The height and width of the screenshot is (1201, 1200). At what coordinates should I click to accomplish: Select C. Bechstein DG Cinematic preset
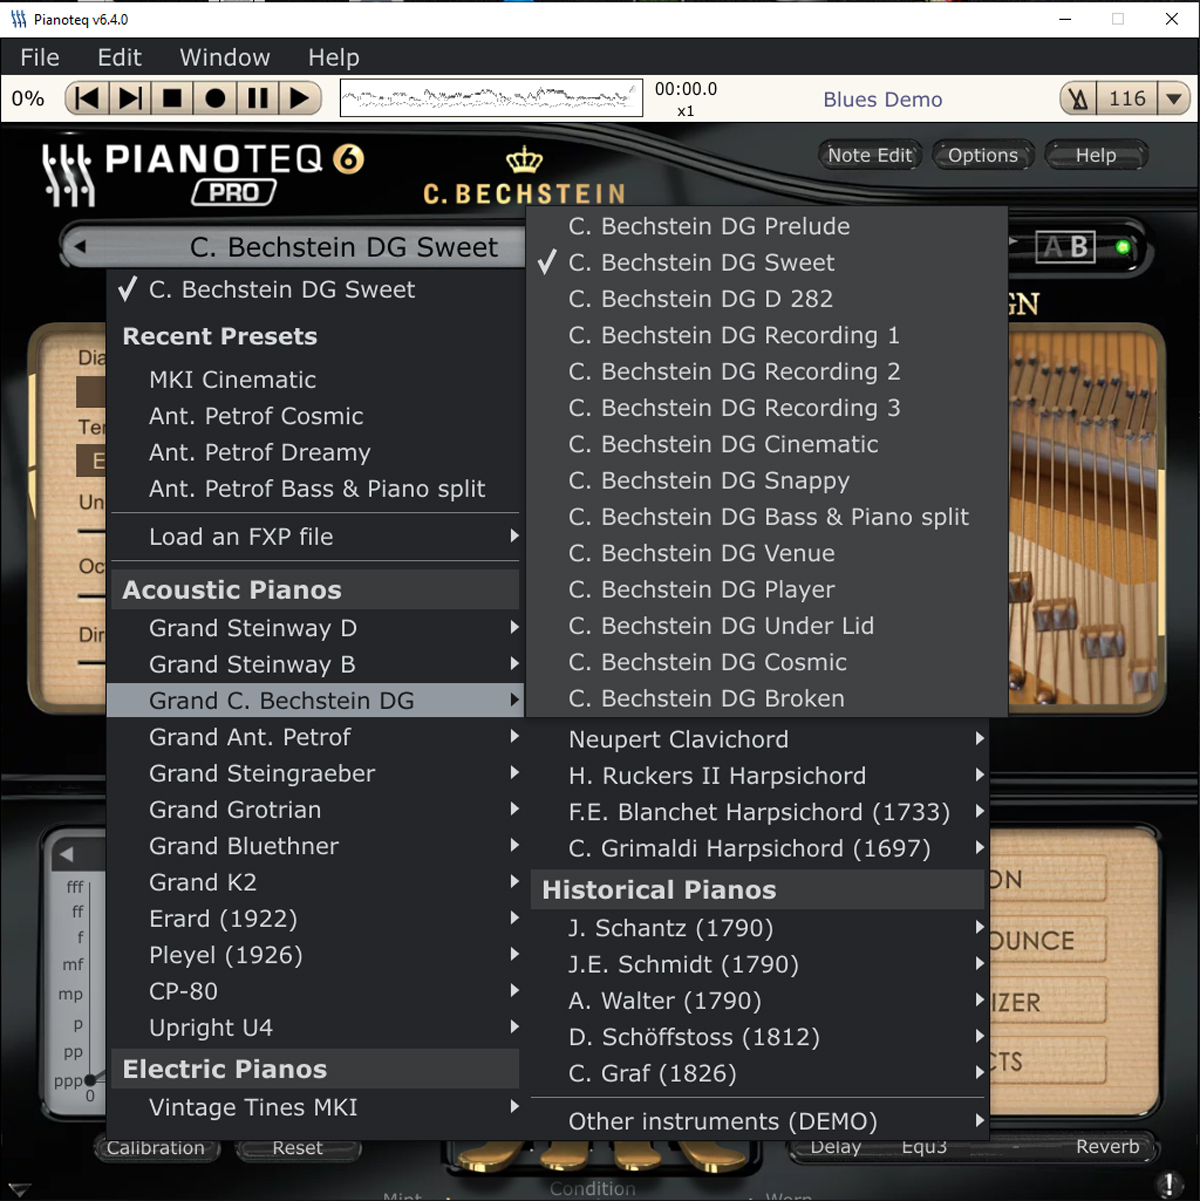[766, 444]
